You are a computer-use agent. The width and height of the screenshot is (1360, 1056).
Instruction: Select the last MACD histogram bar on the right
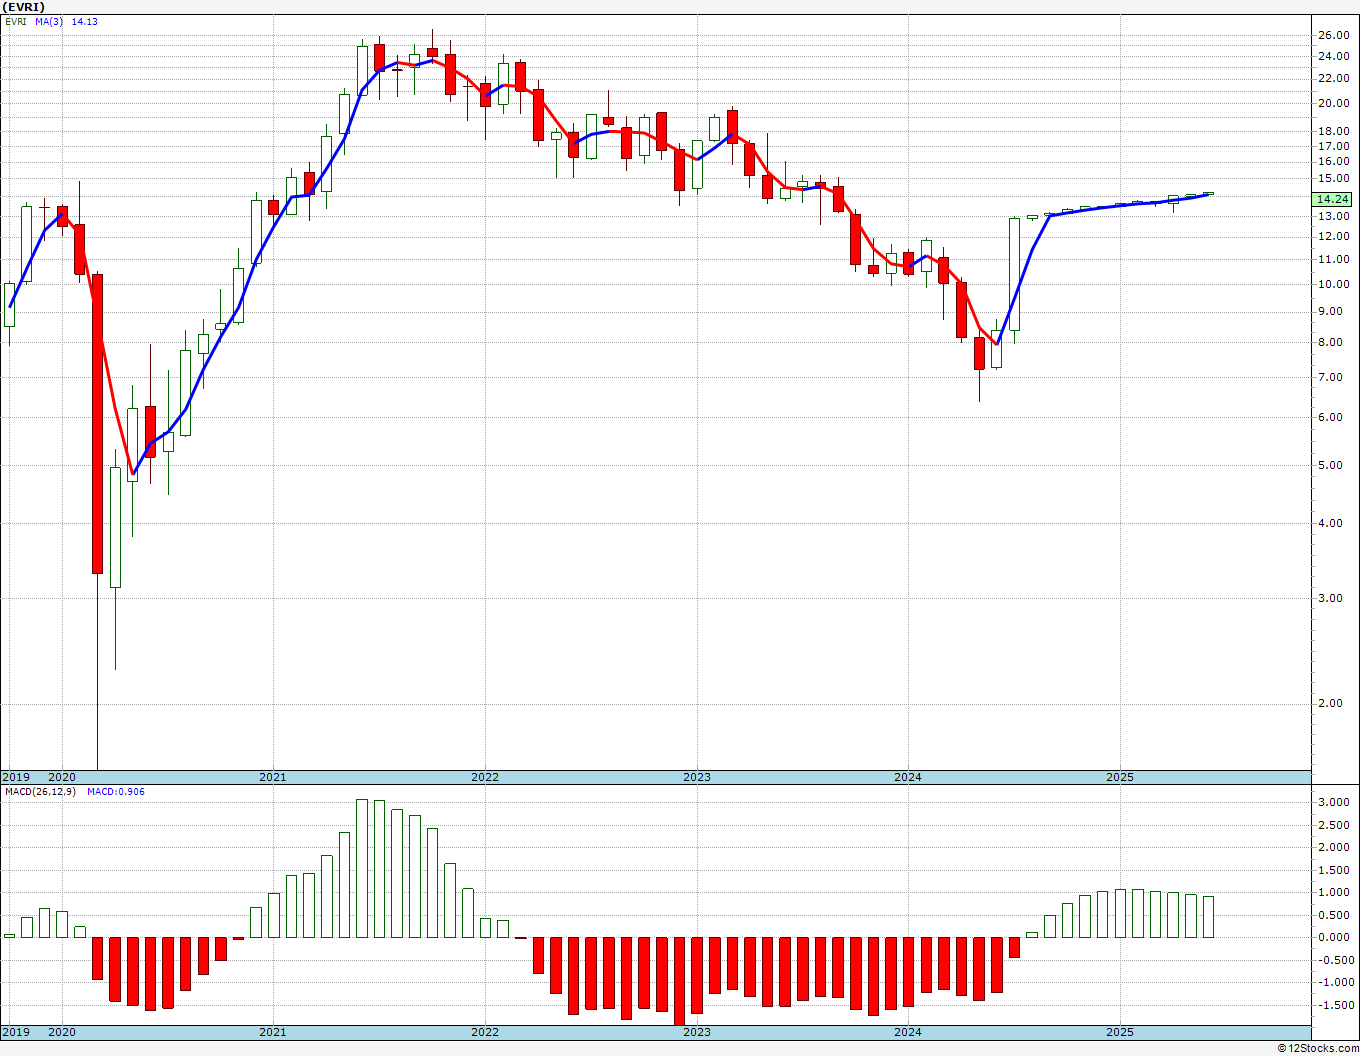[1209, 917]
